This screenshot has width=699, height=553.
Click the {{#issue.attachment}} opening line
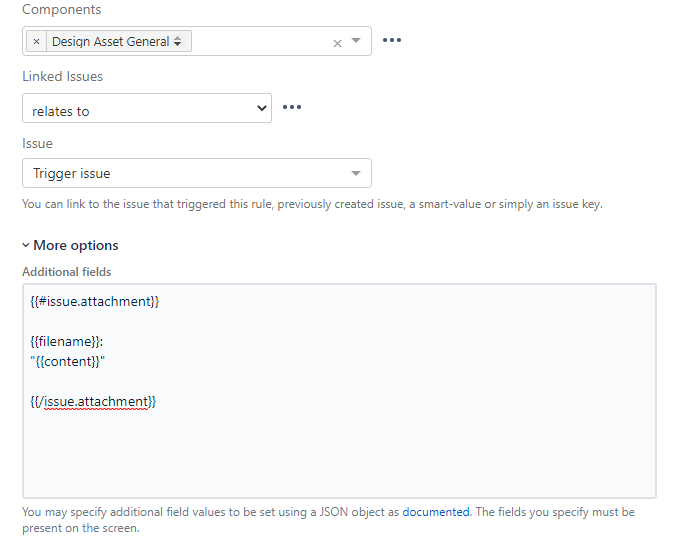point(95,301)
